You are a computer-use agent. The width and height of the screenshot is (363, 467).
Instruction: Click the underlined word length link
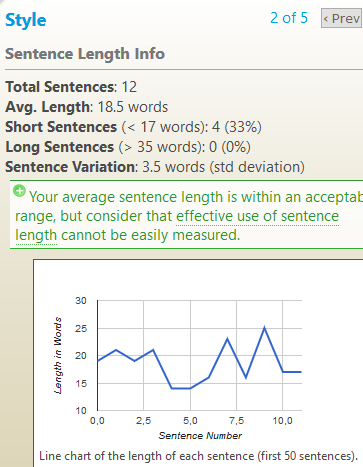[x=36, y=235]
